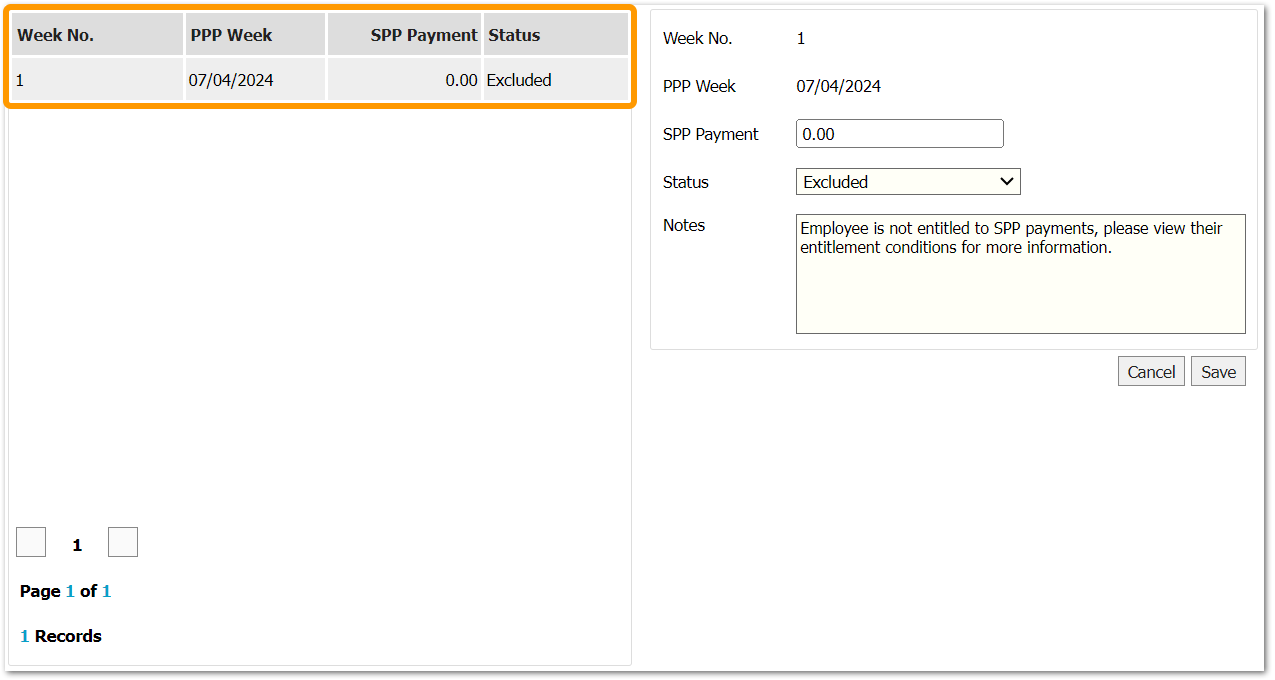Go to the previous page of records

click(x=31, y=542)
